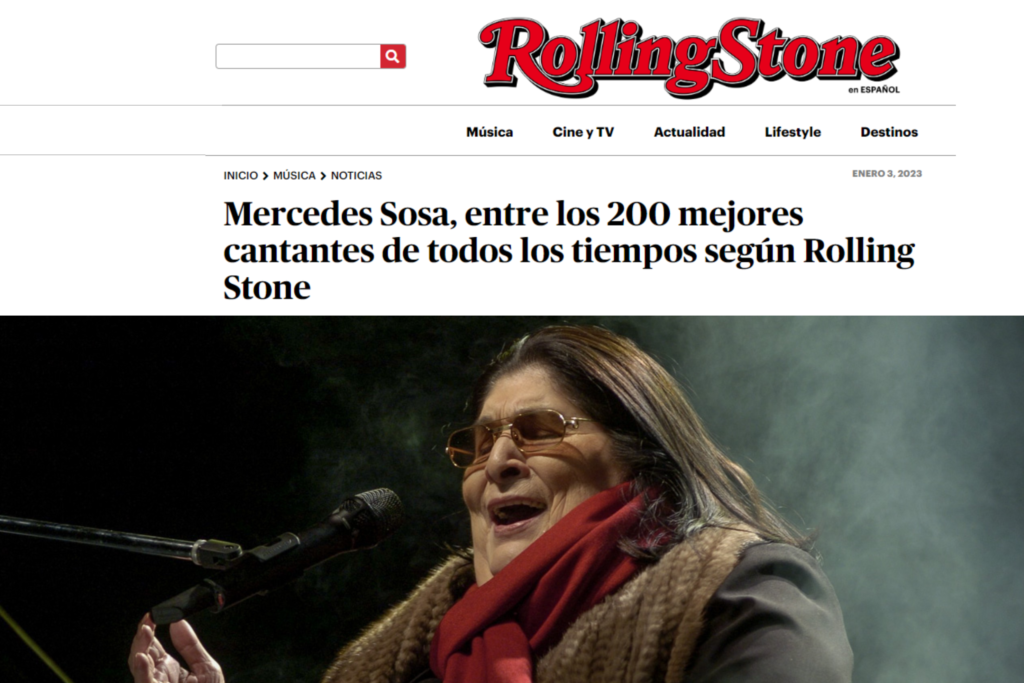
Task: Open the Cine y TV section
Action: (x=583, y=132)
